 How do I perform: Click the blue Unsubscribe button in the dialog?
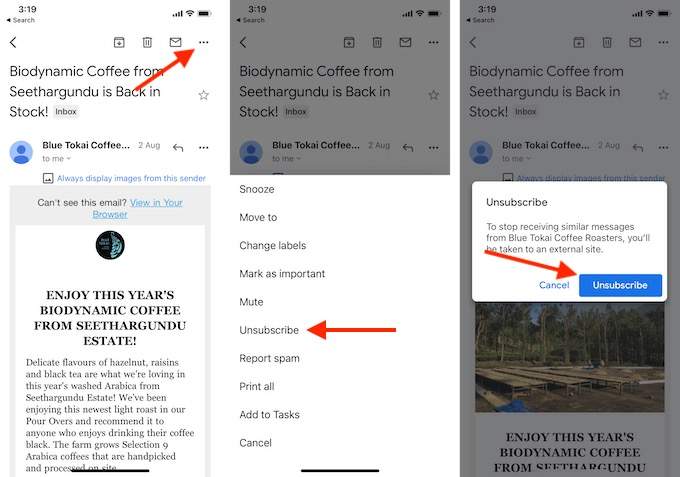[620, 285]
